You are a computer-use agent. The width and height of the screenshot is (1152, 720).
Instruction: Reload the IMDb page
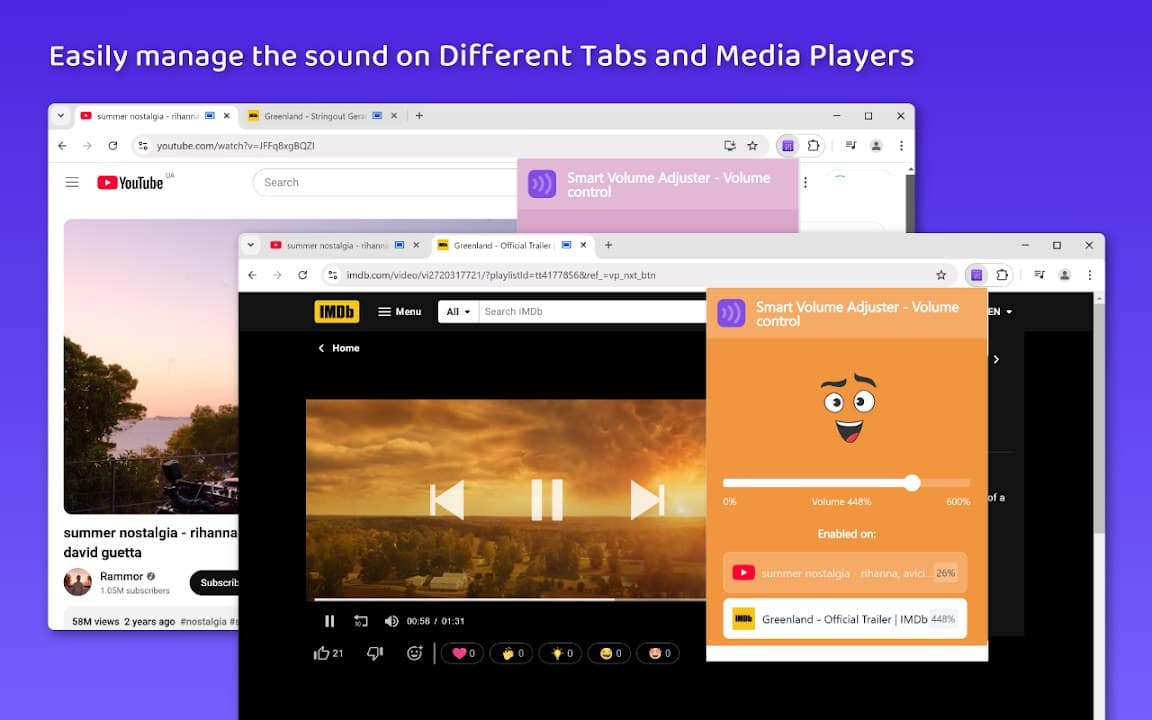pyautogui.click(x=303, y=275)
